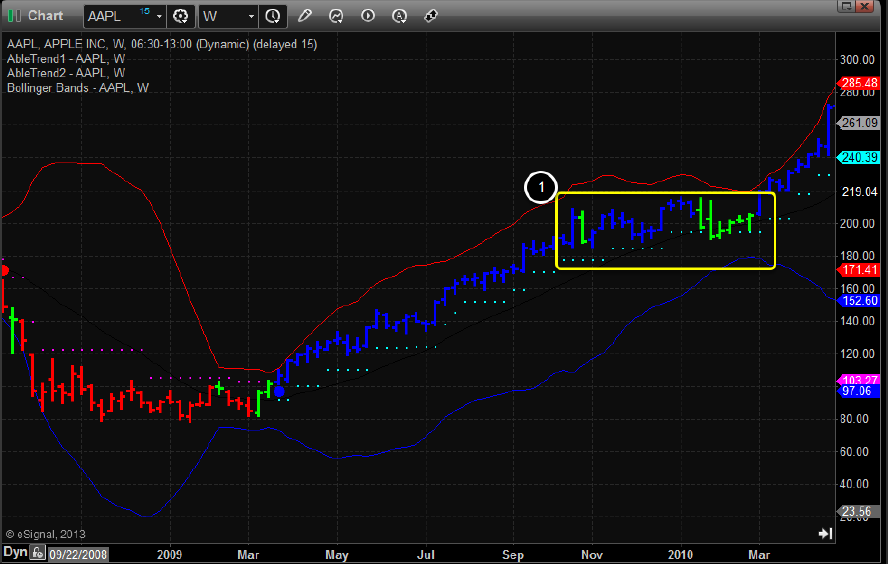Click the Nov time axis label

[x=592, y=554]
